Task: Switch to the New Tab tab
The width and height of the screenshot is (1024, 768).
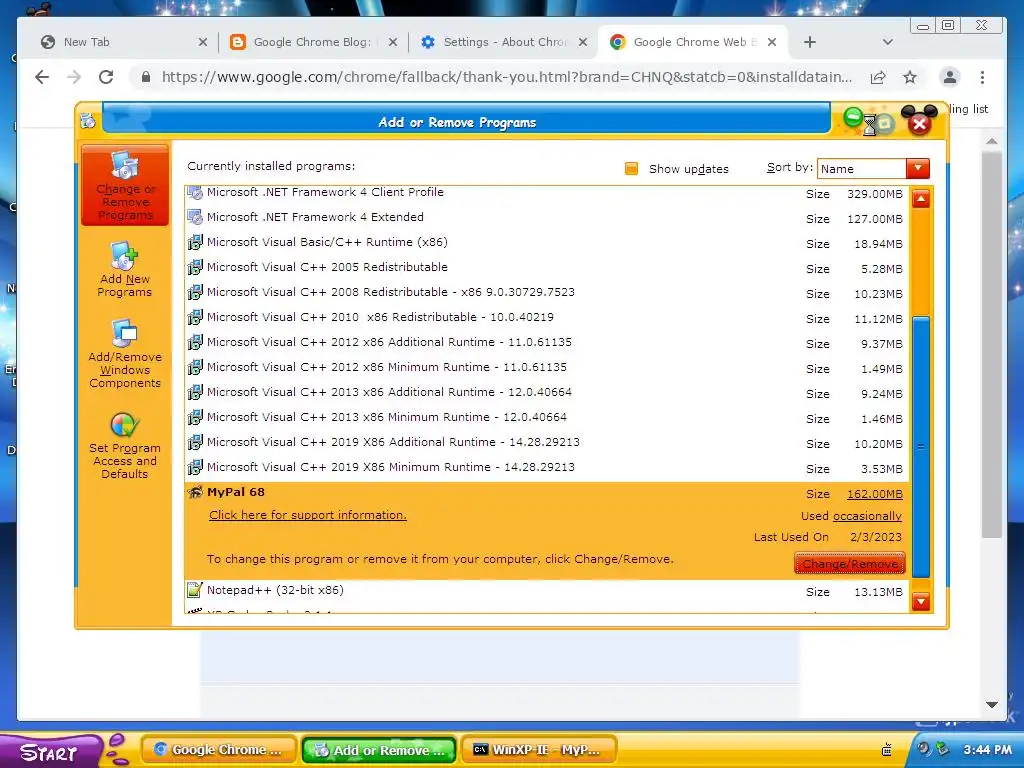Action: (x=123, y=42)
